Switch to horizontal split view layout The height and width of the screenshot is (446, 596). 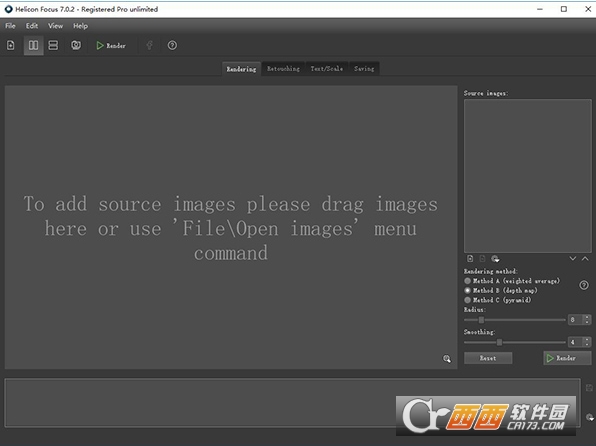(53, 45)
